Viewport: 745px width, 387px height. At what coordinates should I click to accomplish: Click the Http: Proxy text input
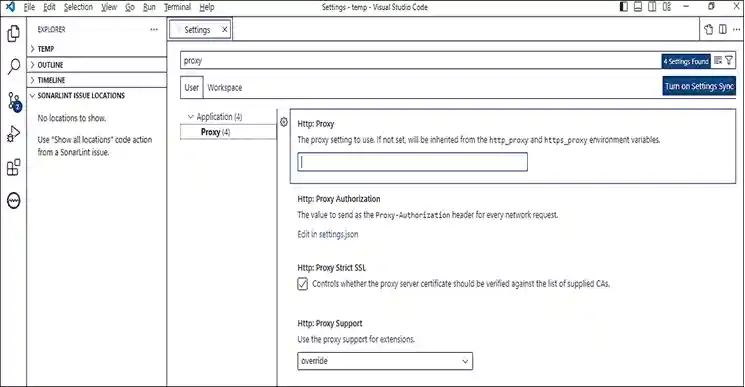point(412,162)
